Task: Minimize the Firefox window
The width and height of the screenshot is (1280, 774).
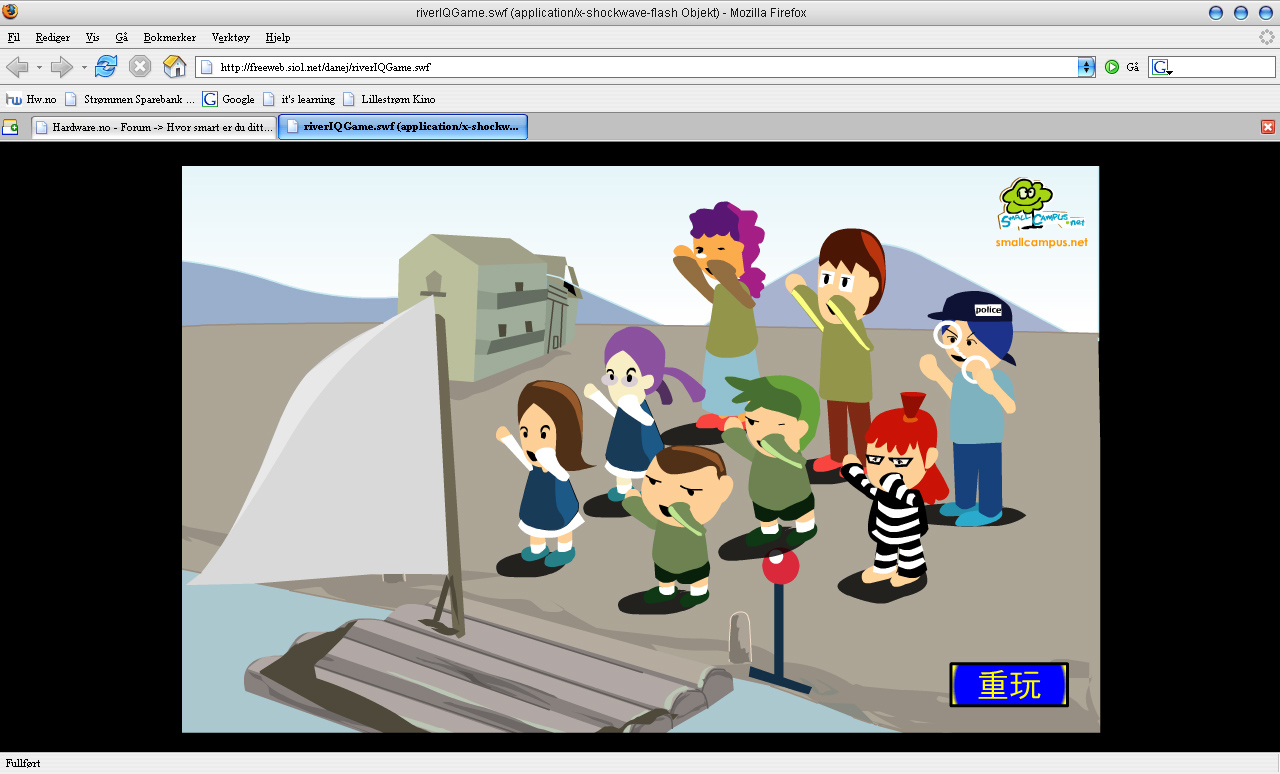Action: [x=1216, y=12]
